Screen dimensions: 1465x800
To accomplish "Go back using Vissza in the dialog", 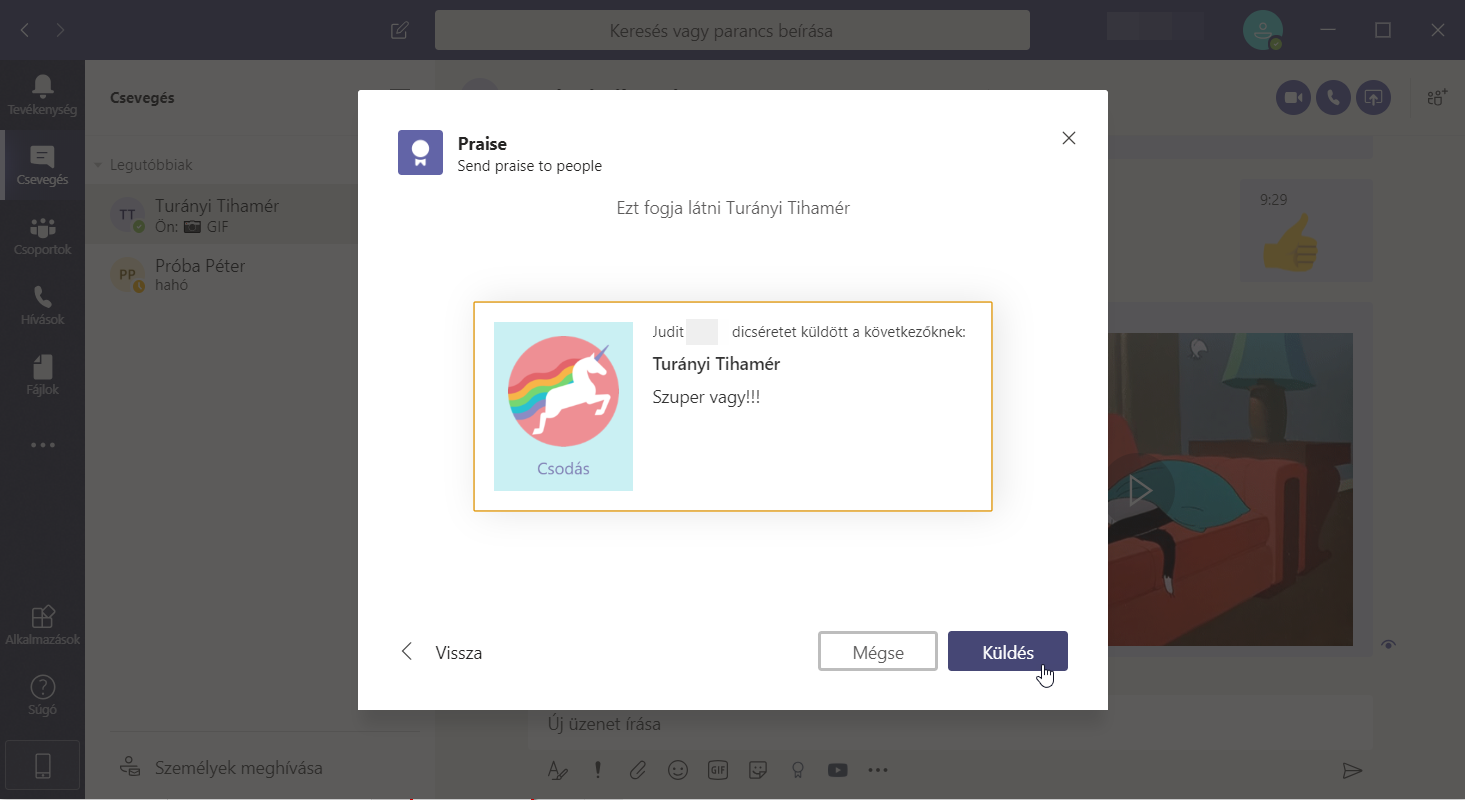I will (x=442, y=653).
